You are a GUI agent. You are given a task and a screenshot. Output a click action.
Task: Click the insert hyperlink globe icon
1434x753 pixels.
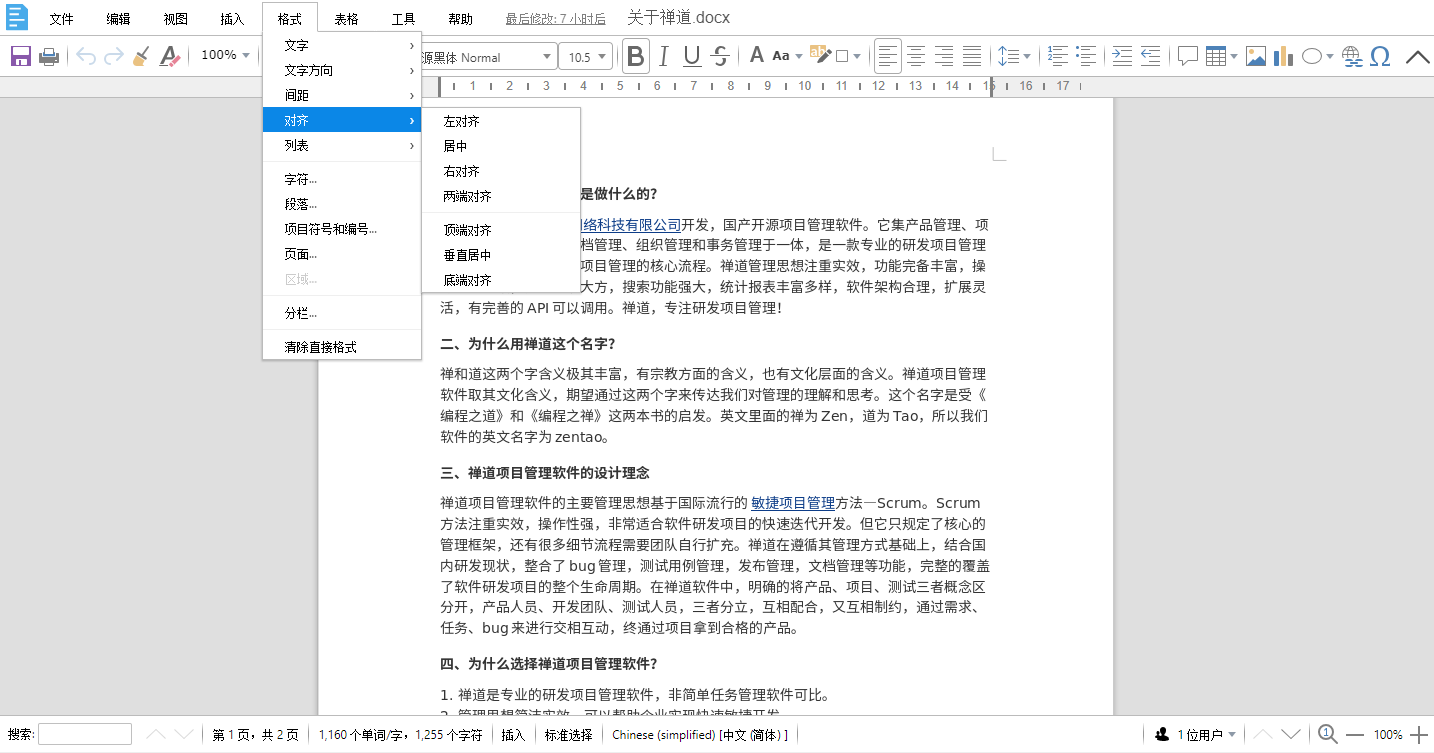tap(1352, 56)
